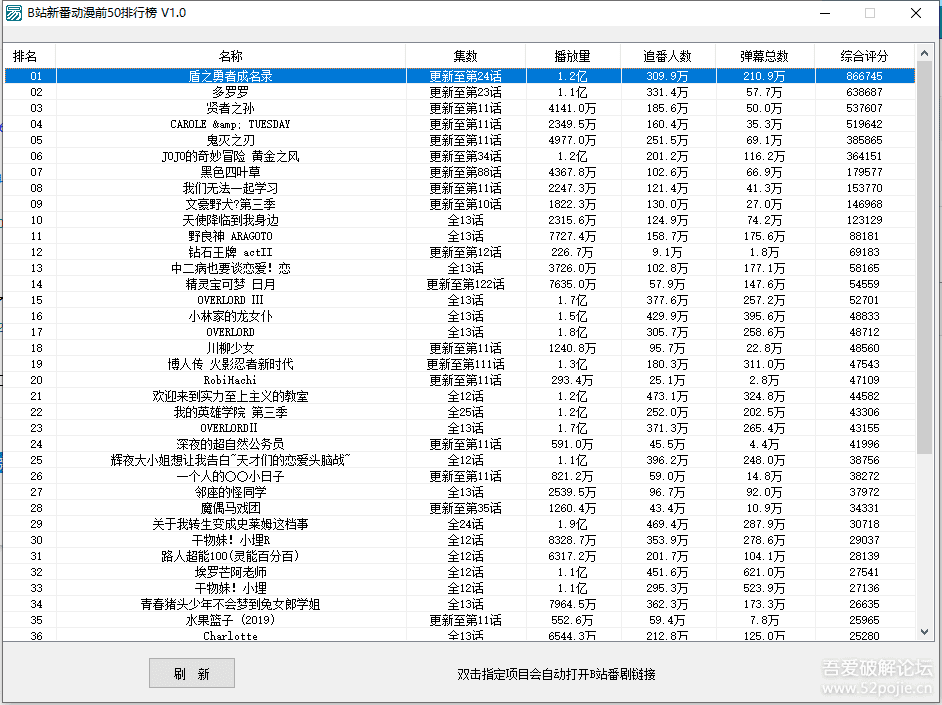Click the 名称 column header
The image size is (942, 705).
230,56
